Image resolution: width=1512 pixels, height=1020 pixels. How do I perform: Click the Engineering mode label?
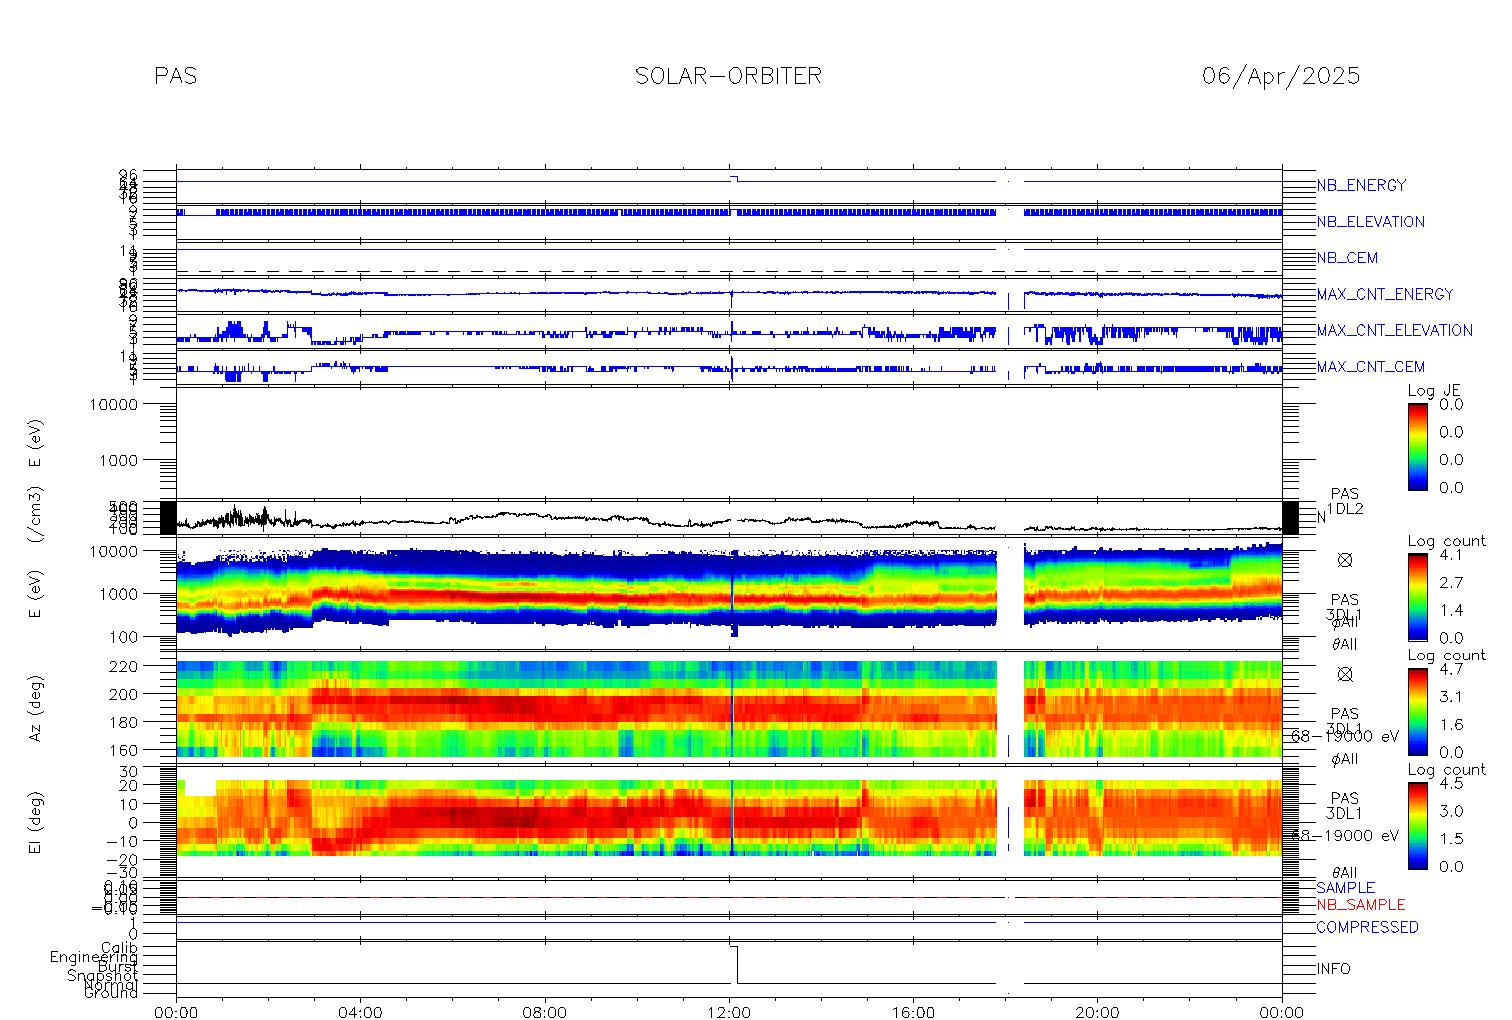95,957
